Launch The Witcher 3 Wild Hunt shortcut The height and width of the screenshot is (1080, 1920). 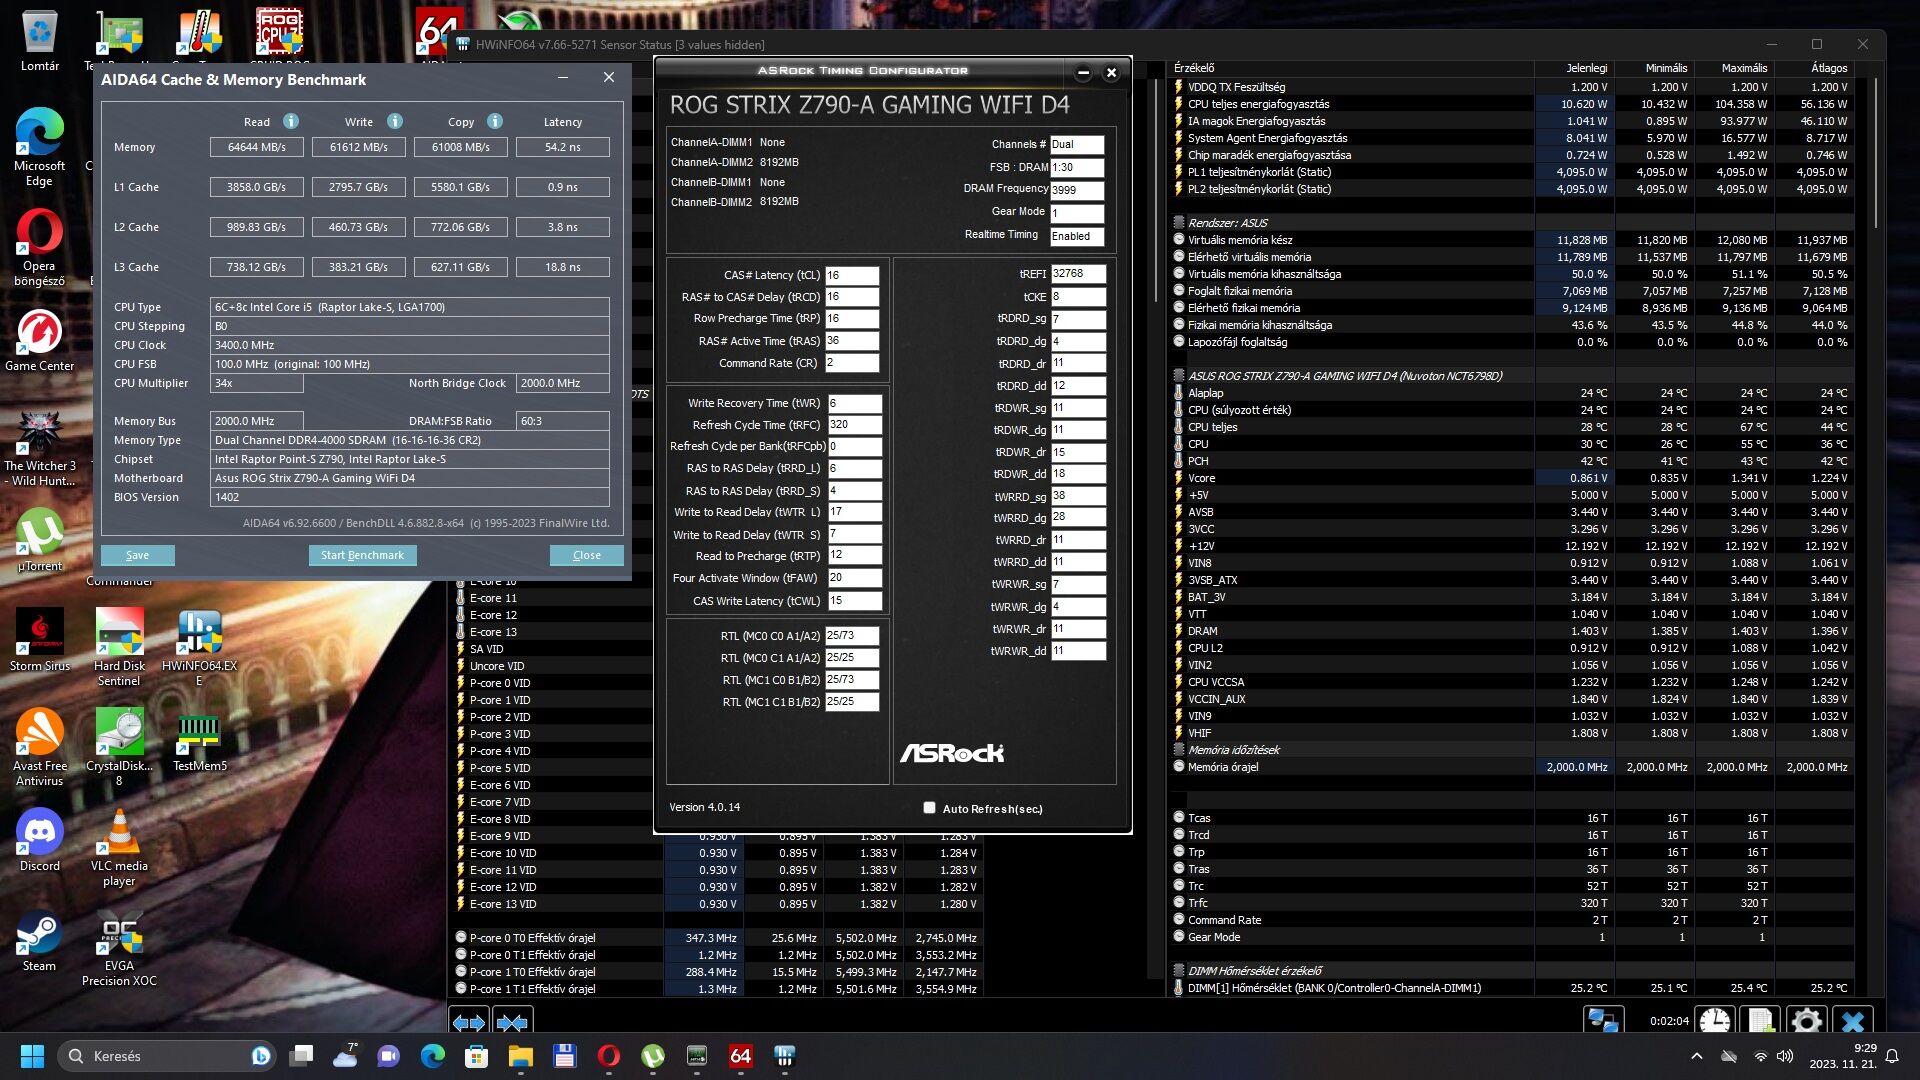[40, 447]
